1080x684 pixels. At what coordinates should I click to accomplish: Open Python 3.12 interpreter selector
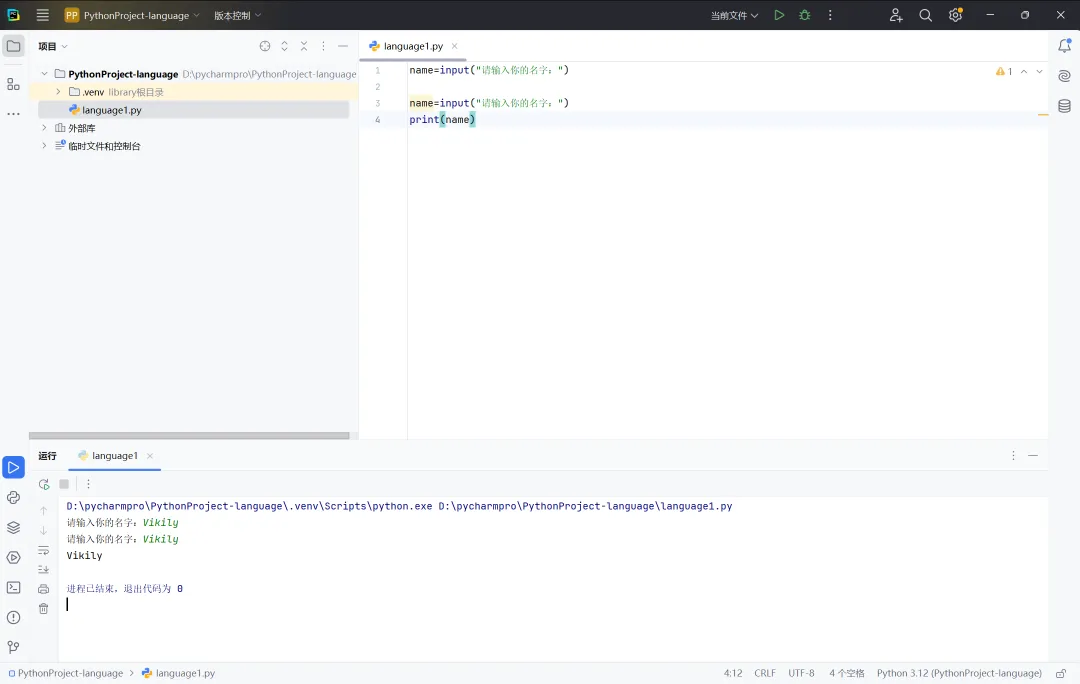pos(959,673)
